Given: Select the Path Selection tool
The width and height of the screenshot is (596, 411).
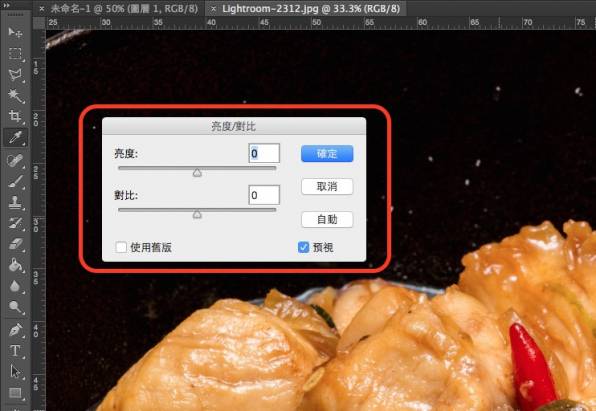Looking at the screenshot, I should (x=15, y=371).
